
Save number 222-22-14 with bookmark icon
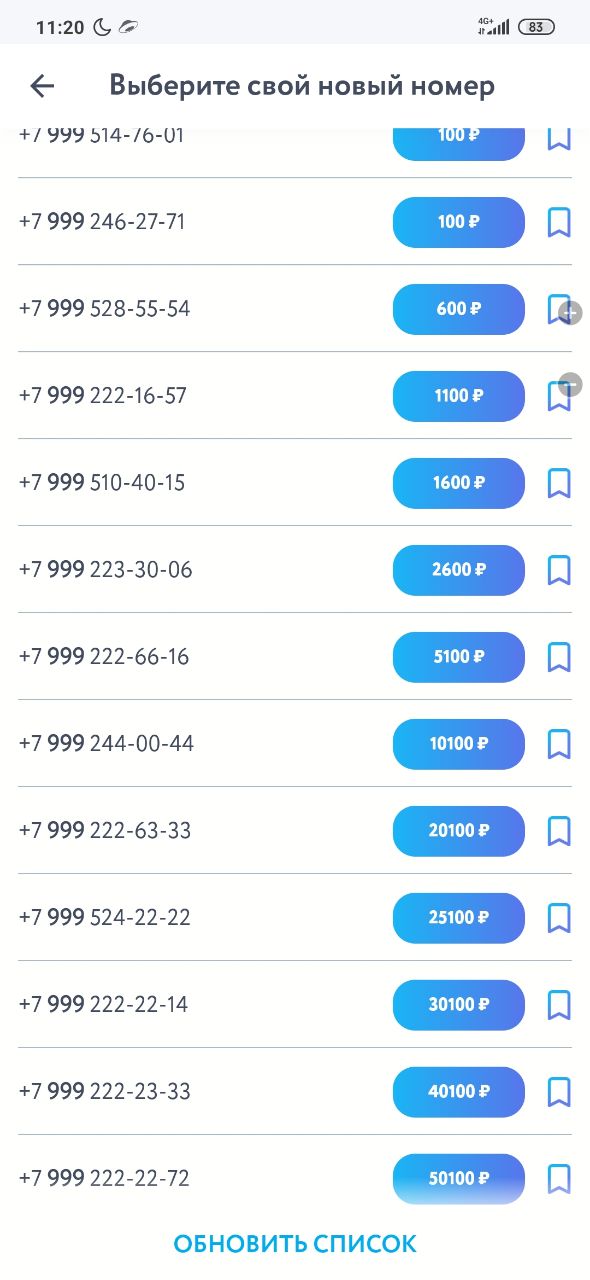(x=559, y=1005)
